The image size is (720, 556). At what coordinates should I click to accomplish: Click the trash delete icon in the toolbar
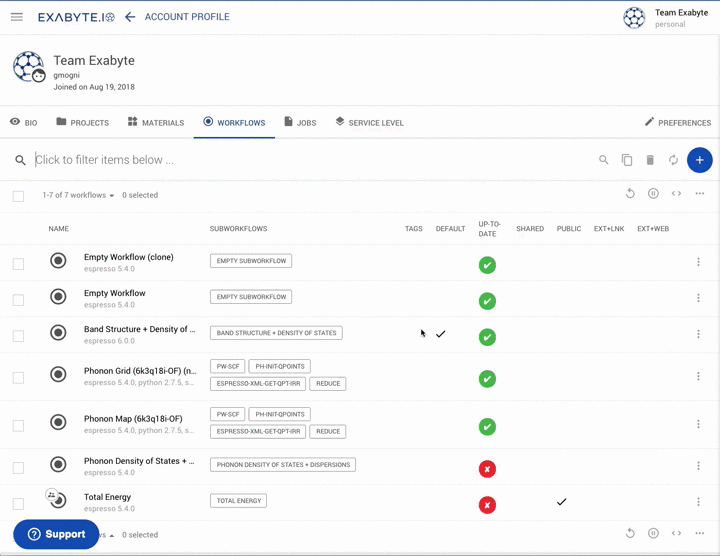650,160
